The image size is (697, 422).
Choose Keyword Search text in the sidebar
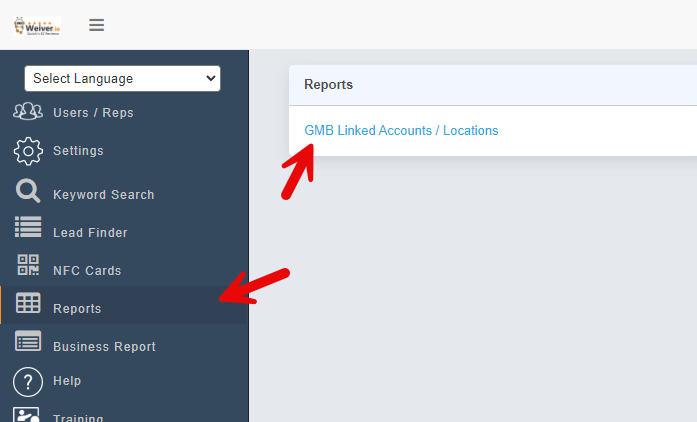104,195
